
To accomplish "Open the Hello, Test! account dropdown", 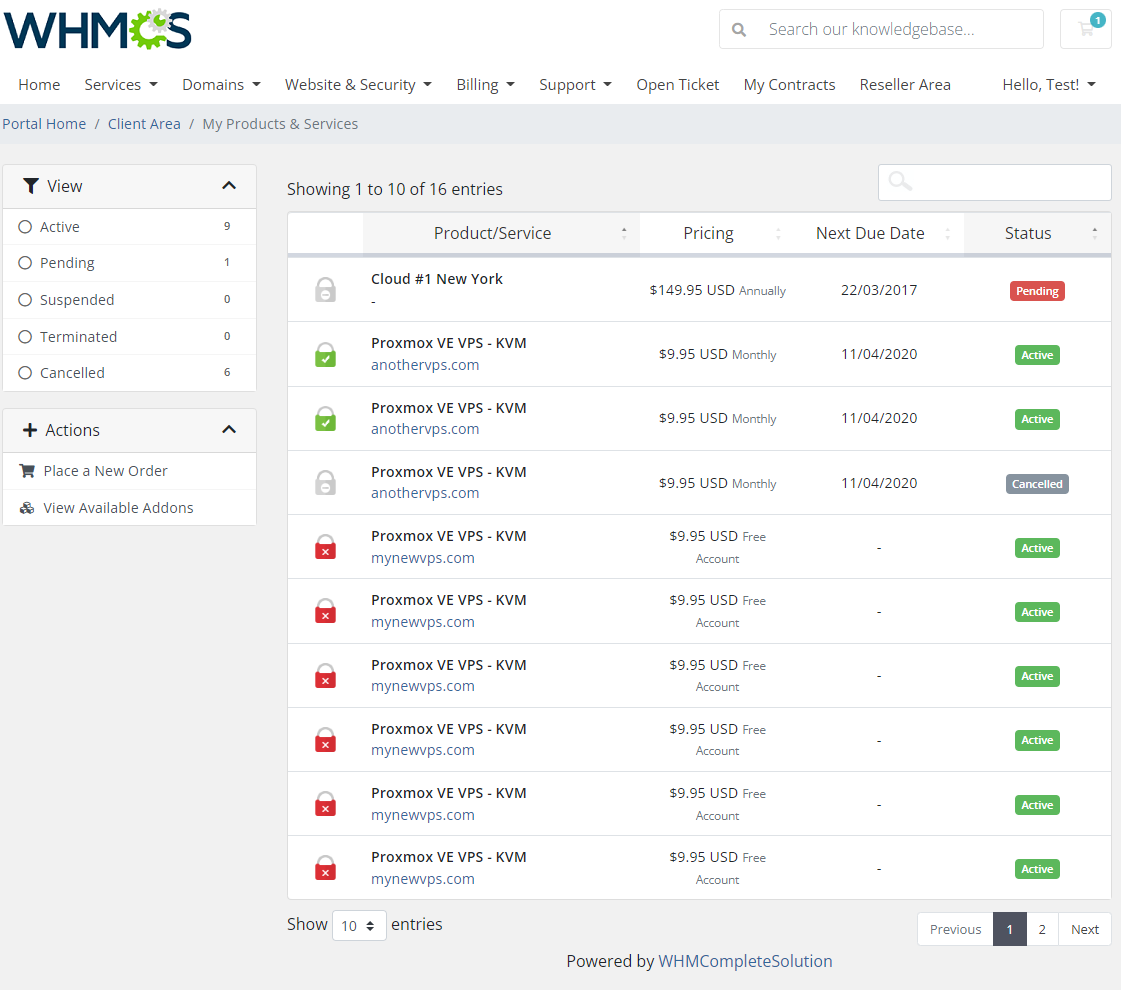I will click(1049, 84).
